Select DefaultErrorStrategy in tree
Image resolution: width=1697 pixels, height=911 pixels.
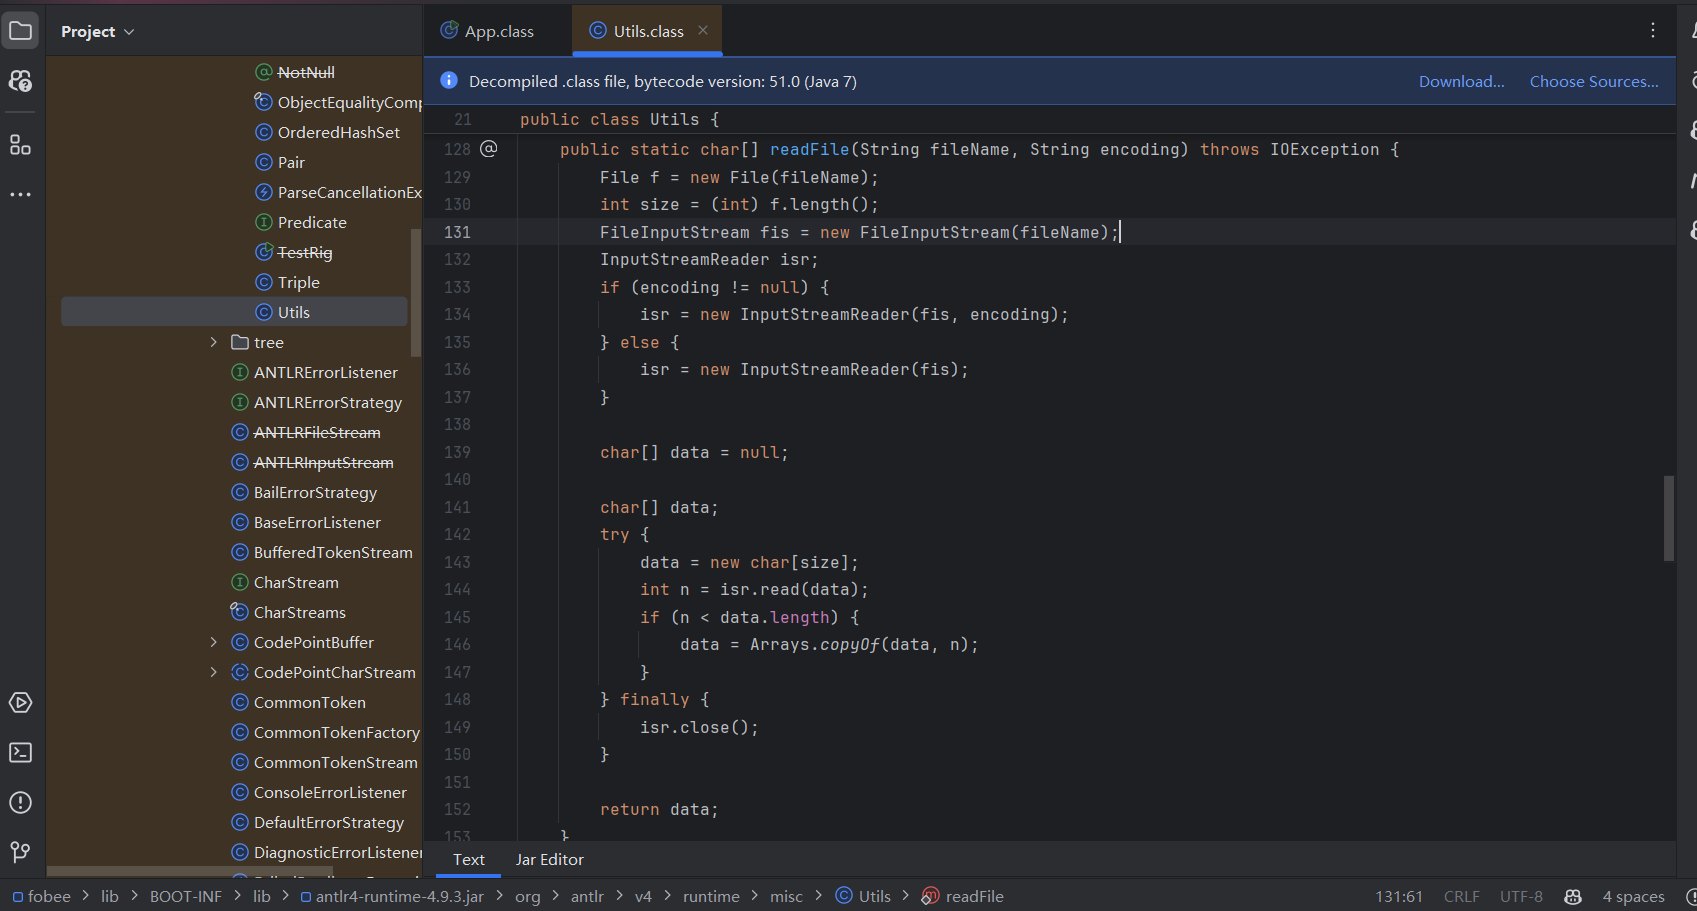pos(329,822)
